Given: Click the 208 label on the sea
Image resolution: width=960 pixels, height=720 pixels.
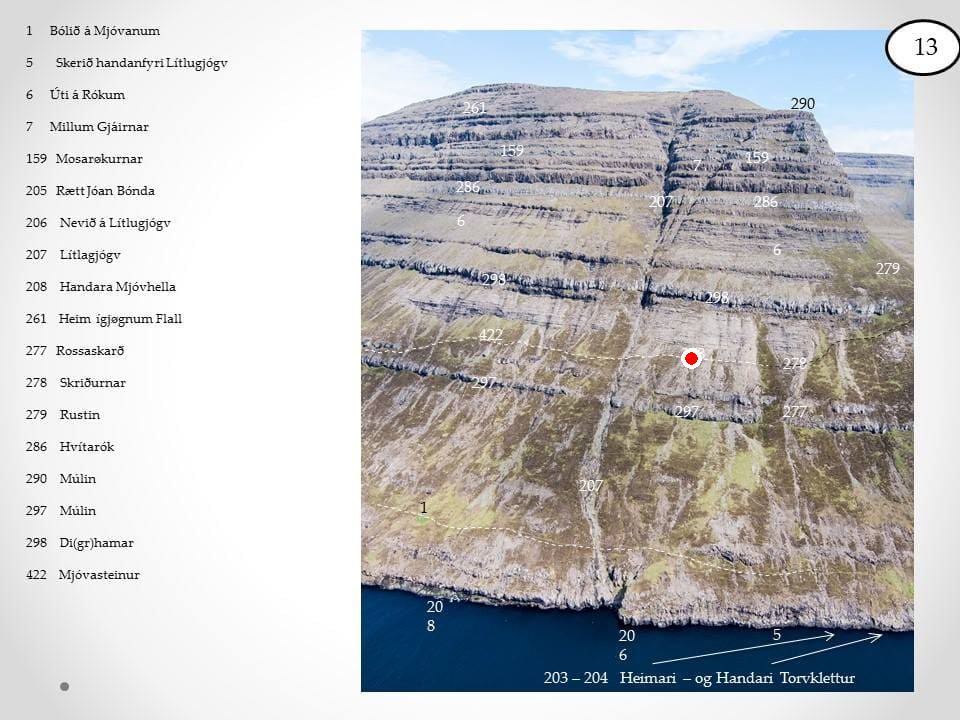Looking at the screenshot, I should pos(434,616).
